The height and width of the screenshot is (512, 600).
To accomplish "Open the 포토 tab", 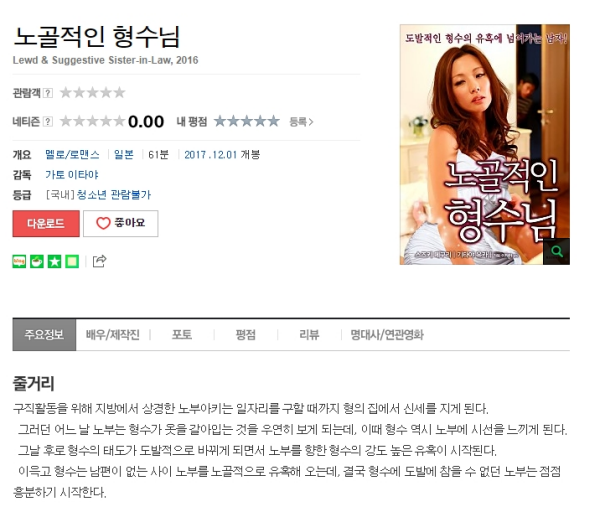I will (x=182, y=335).
